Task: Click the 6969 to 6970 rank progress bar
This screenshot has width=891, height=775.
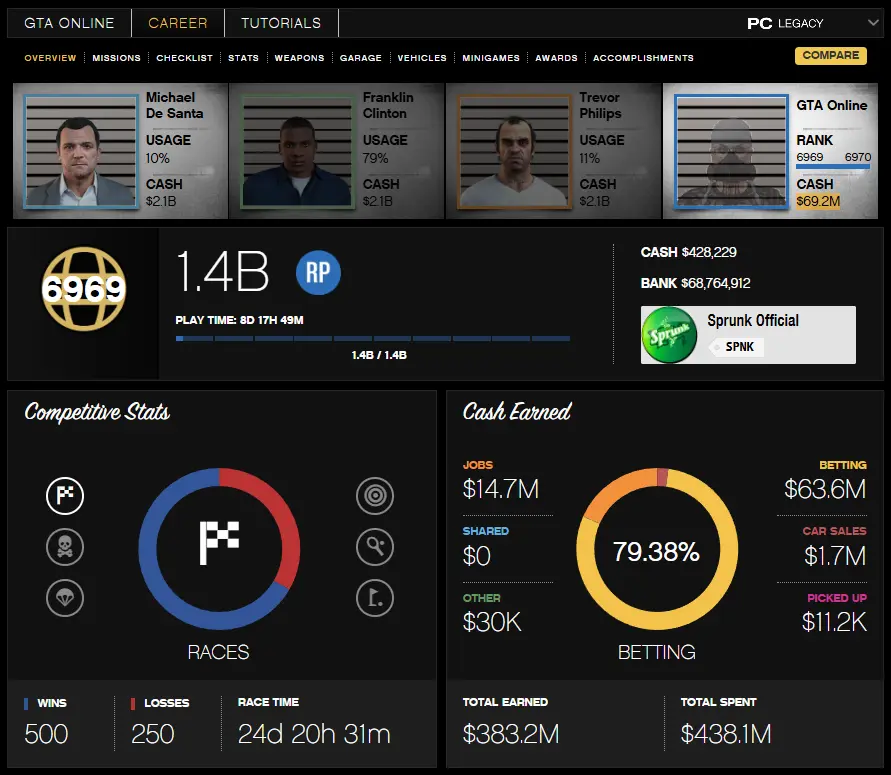Action: pos(833,167)
